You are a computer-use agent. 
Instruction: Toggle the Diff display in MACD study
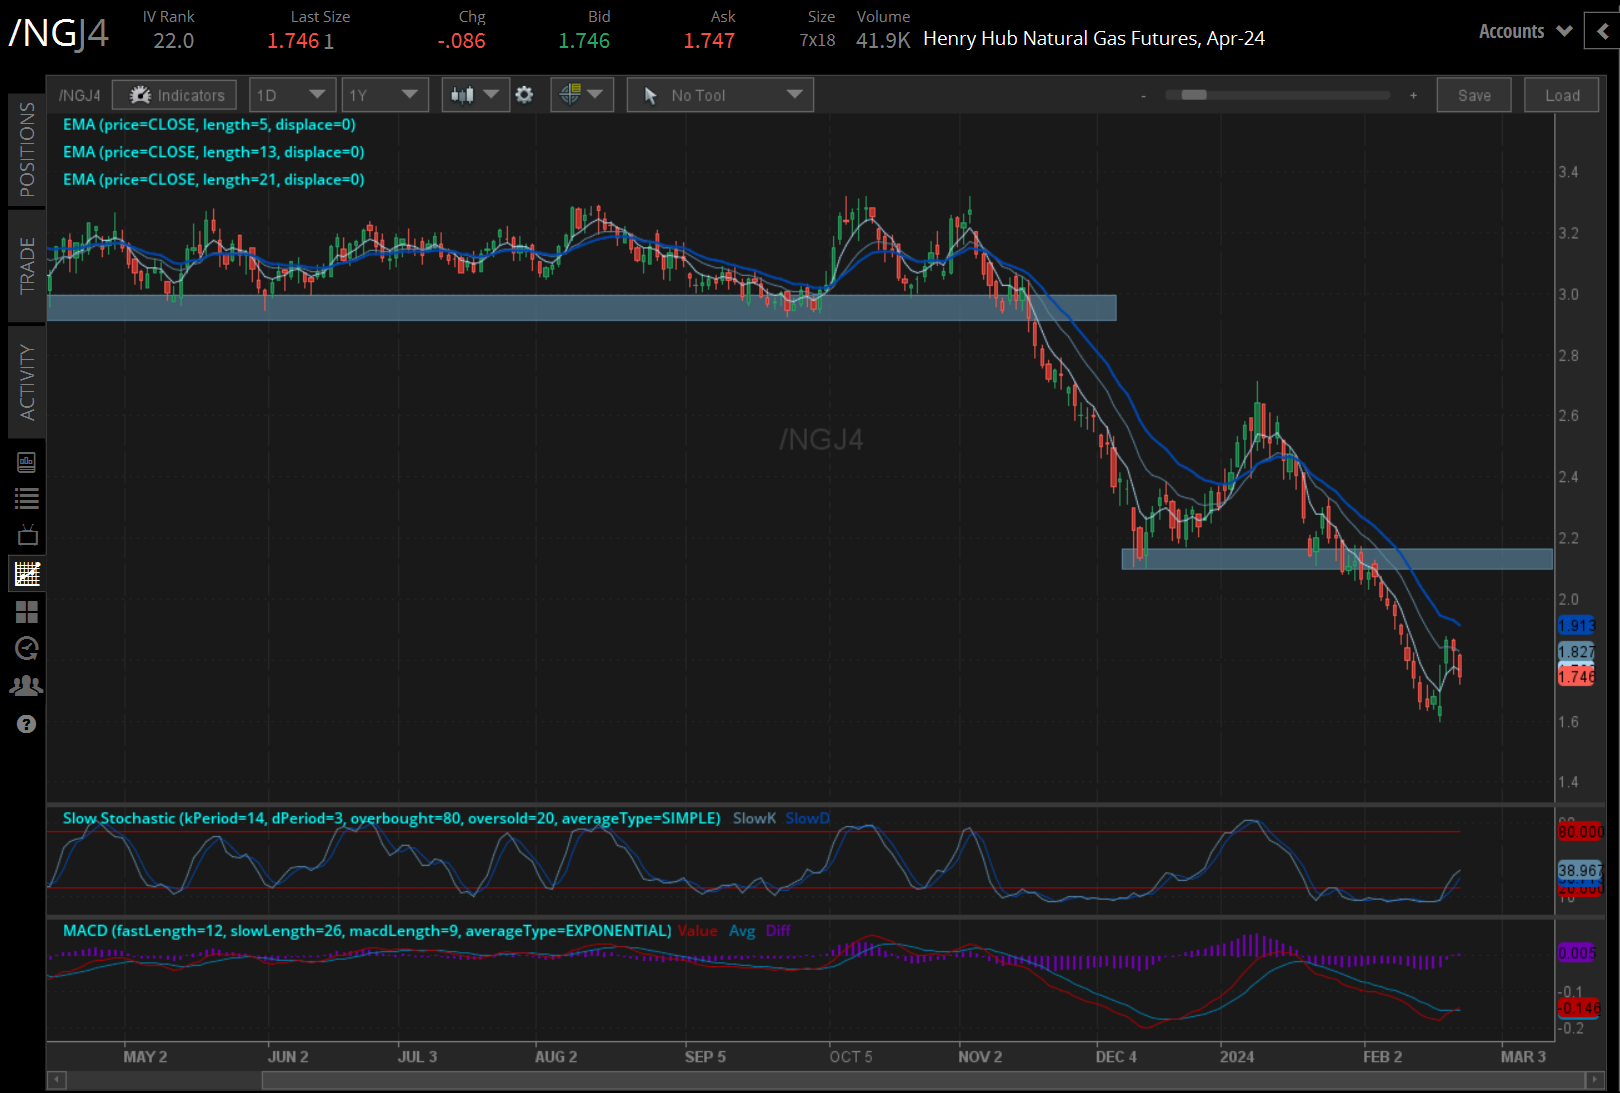click(x=777, y=930)
